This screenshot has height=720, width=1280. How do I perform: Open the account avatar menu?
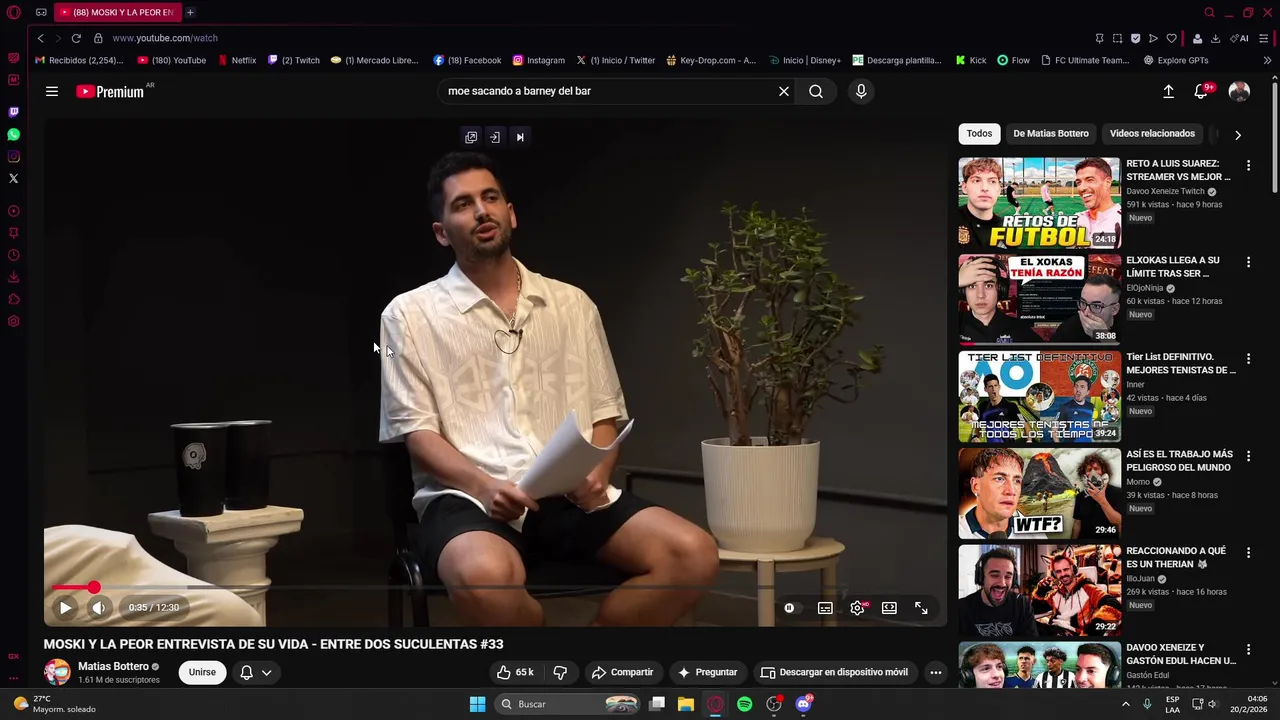coord(1239,91)
